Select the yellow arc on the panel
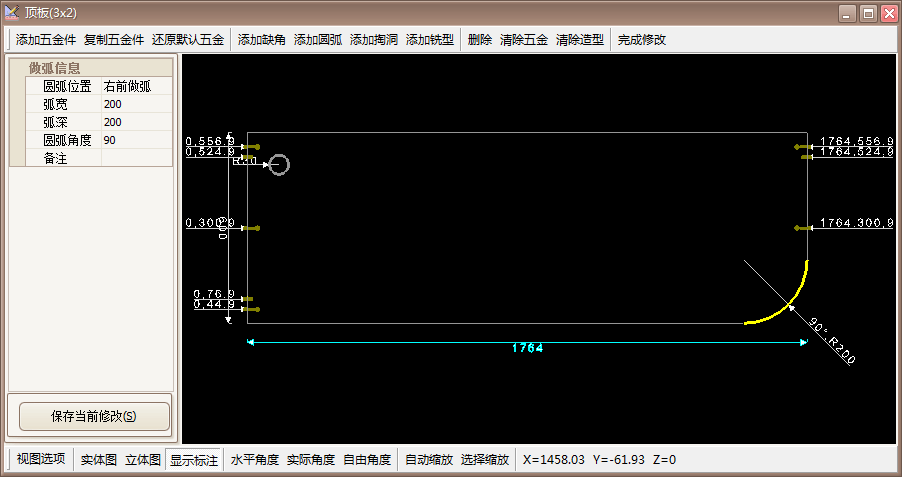Image resolution: width=902 pixels, height=477 pixels. click(790, 304)
